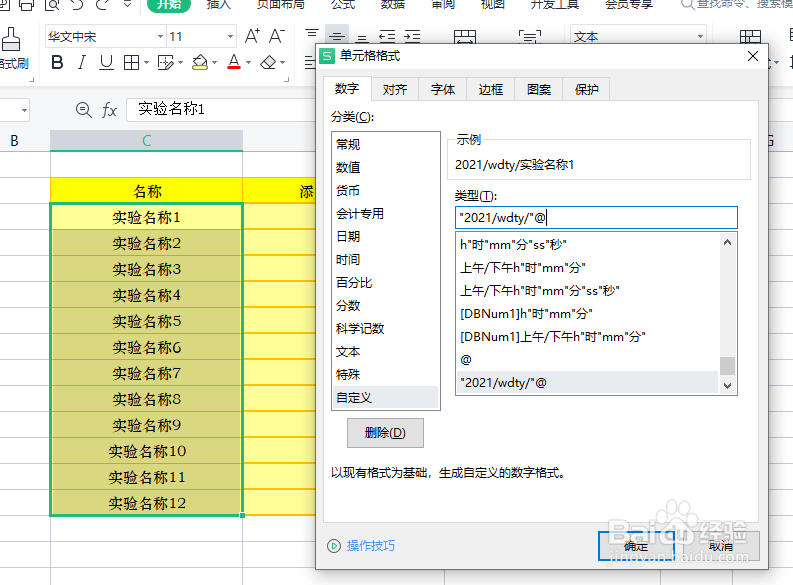This screenshot has width=793, height=585.
Task: Click the fx insert function icon
Action: click(109, 110)
